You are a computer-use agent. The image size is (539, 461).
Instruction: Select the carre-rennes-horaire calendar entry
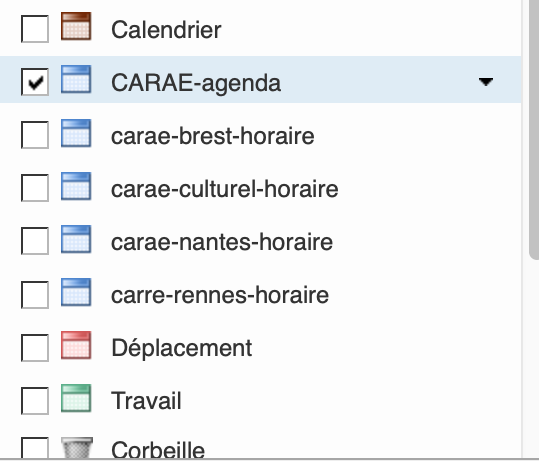coord(261,295)
